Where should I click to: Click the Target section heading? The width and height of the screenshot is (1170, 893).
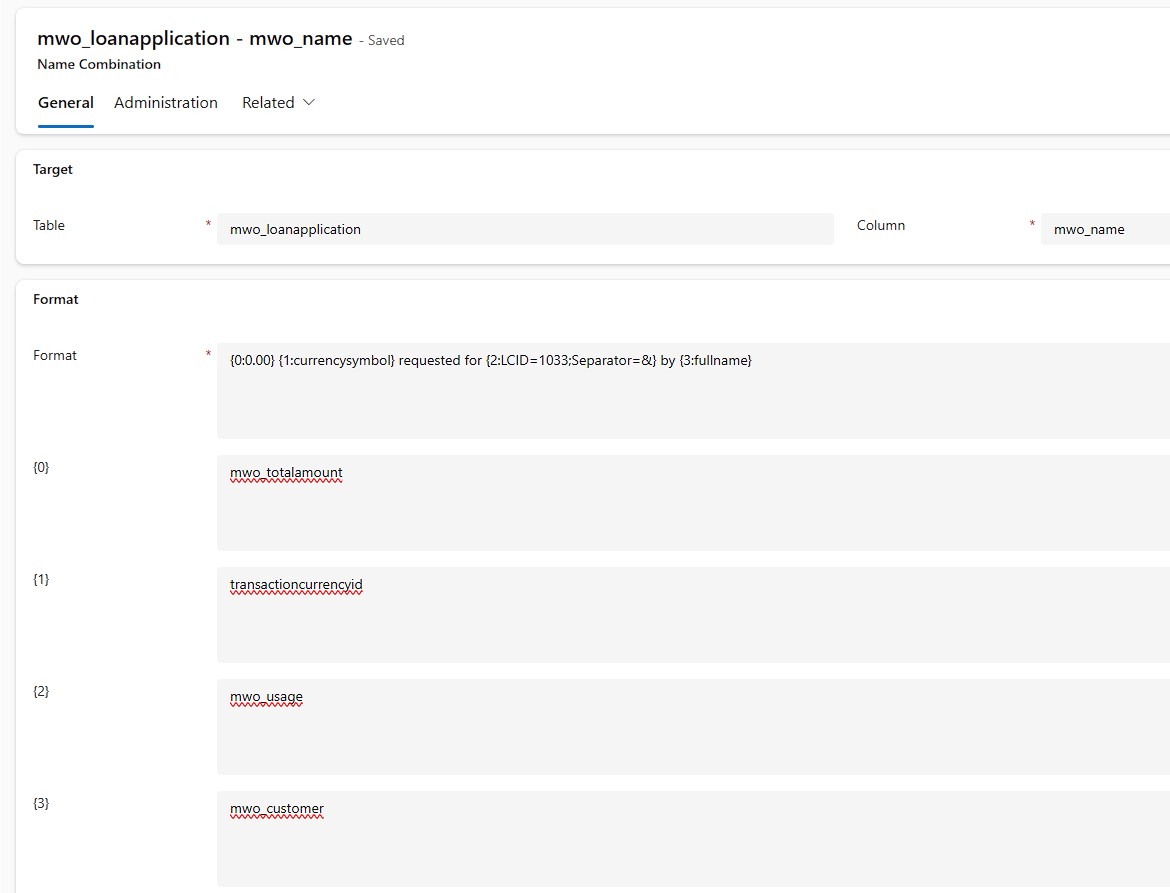(53, 169)
